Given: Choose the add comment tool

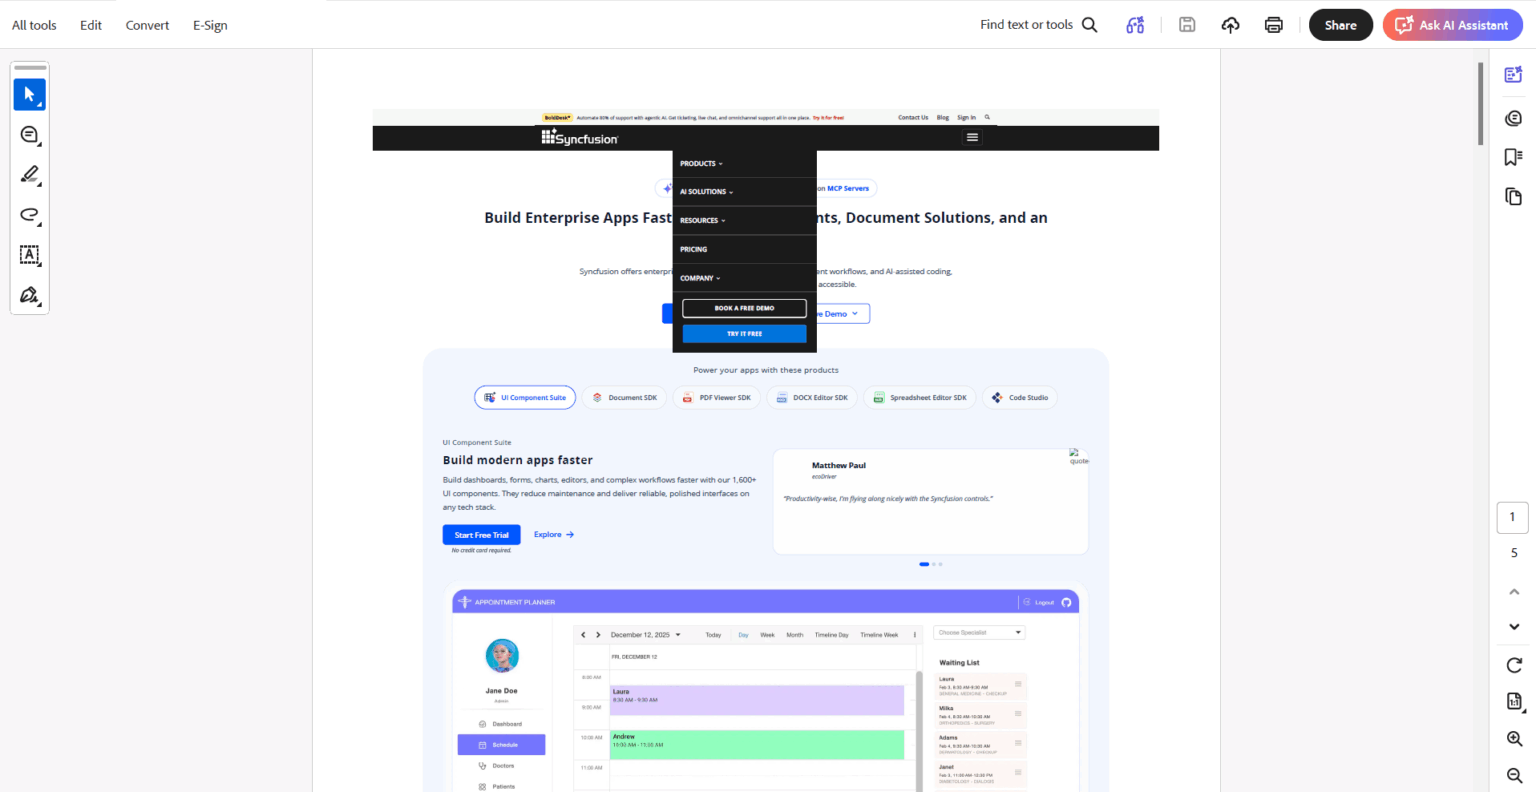Looking at the screenshot, I should [x=29, y=135].
